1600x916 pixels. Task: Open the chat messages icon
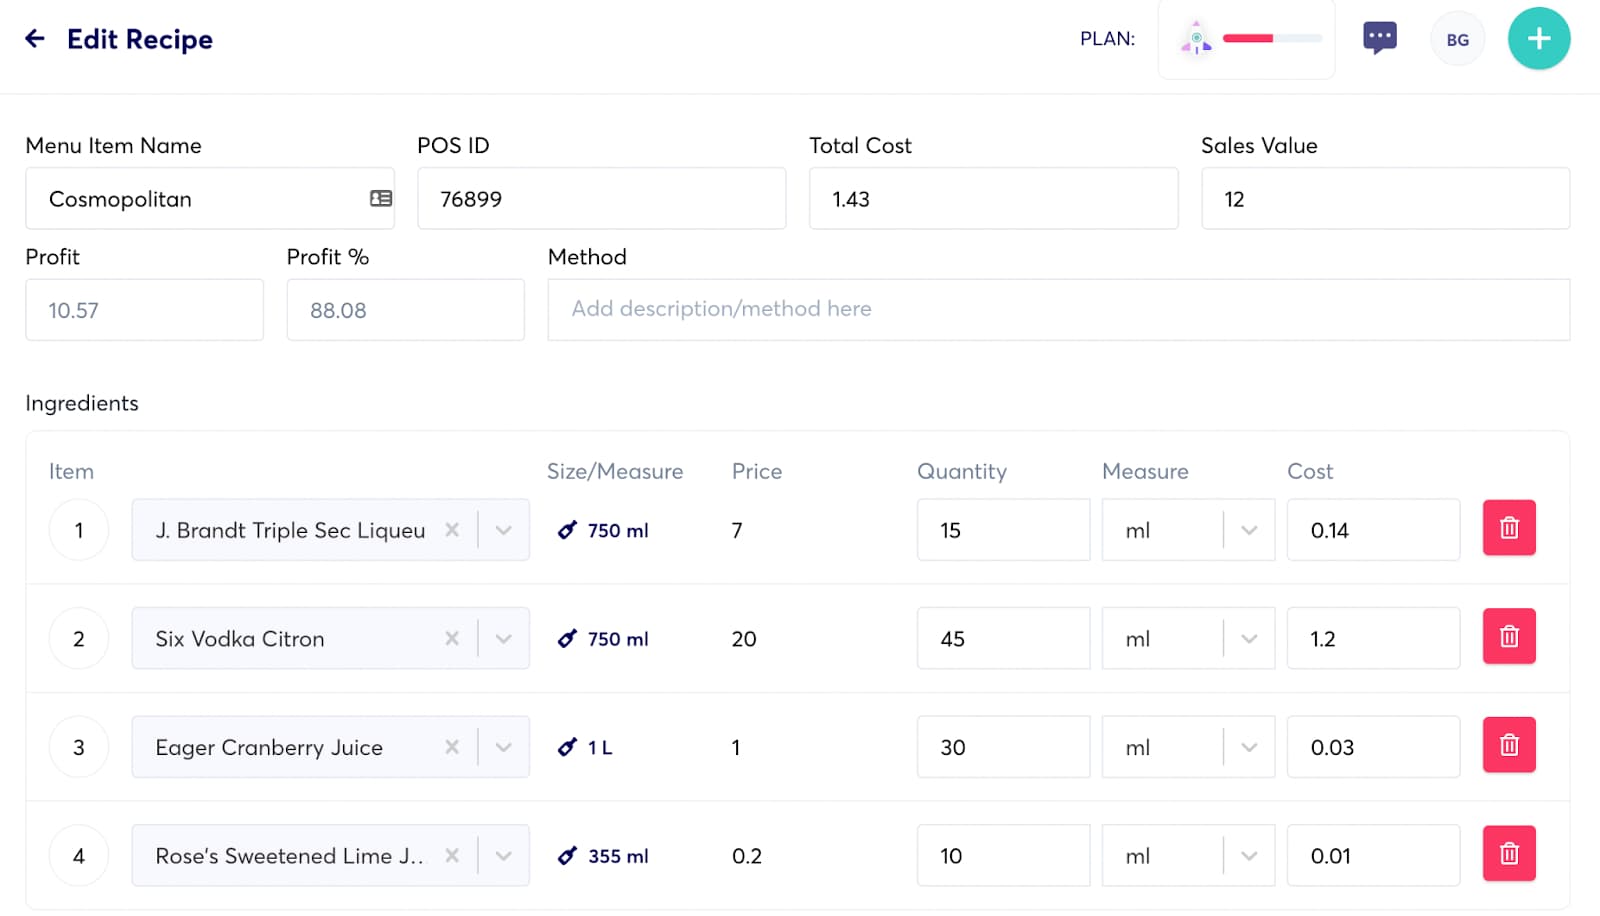click(1379, 37)
